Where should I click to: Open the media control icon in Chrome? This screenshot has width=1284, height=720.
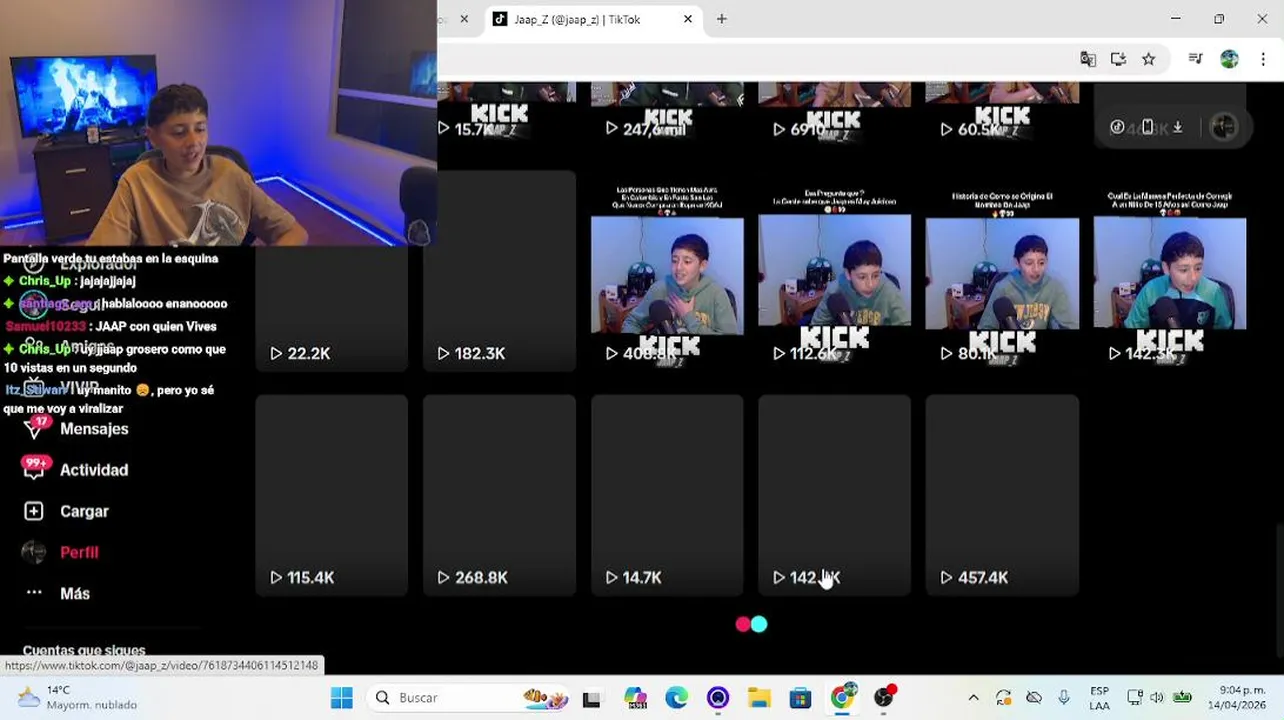(x=1195, y=59)
